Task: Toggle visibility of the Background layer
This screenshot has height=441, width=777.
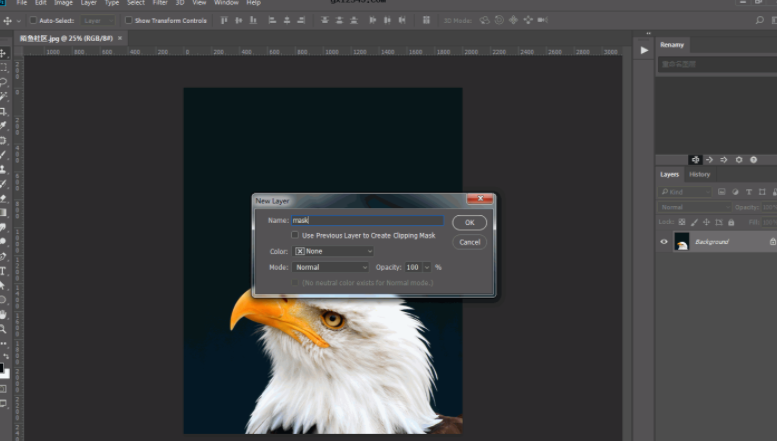Action: (664, 242)
